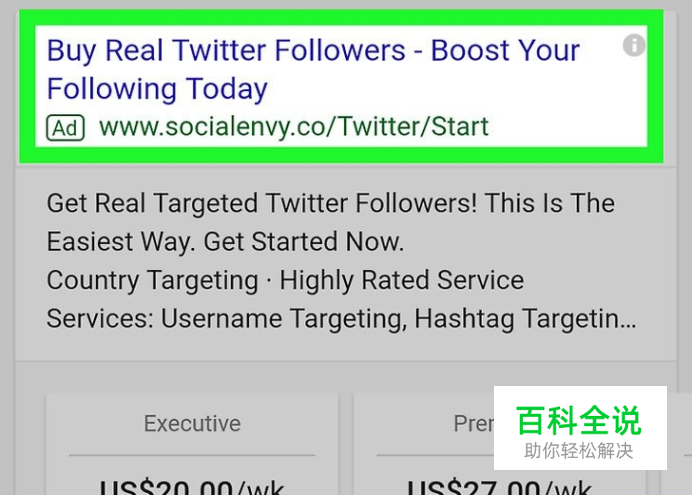Click the "Country Targeting" callout text
This screenshot has width=692, height=495.
click(152, 281)
